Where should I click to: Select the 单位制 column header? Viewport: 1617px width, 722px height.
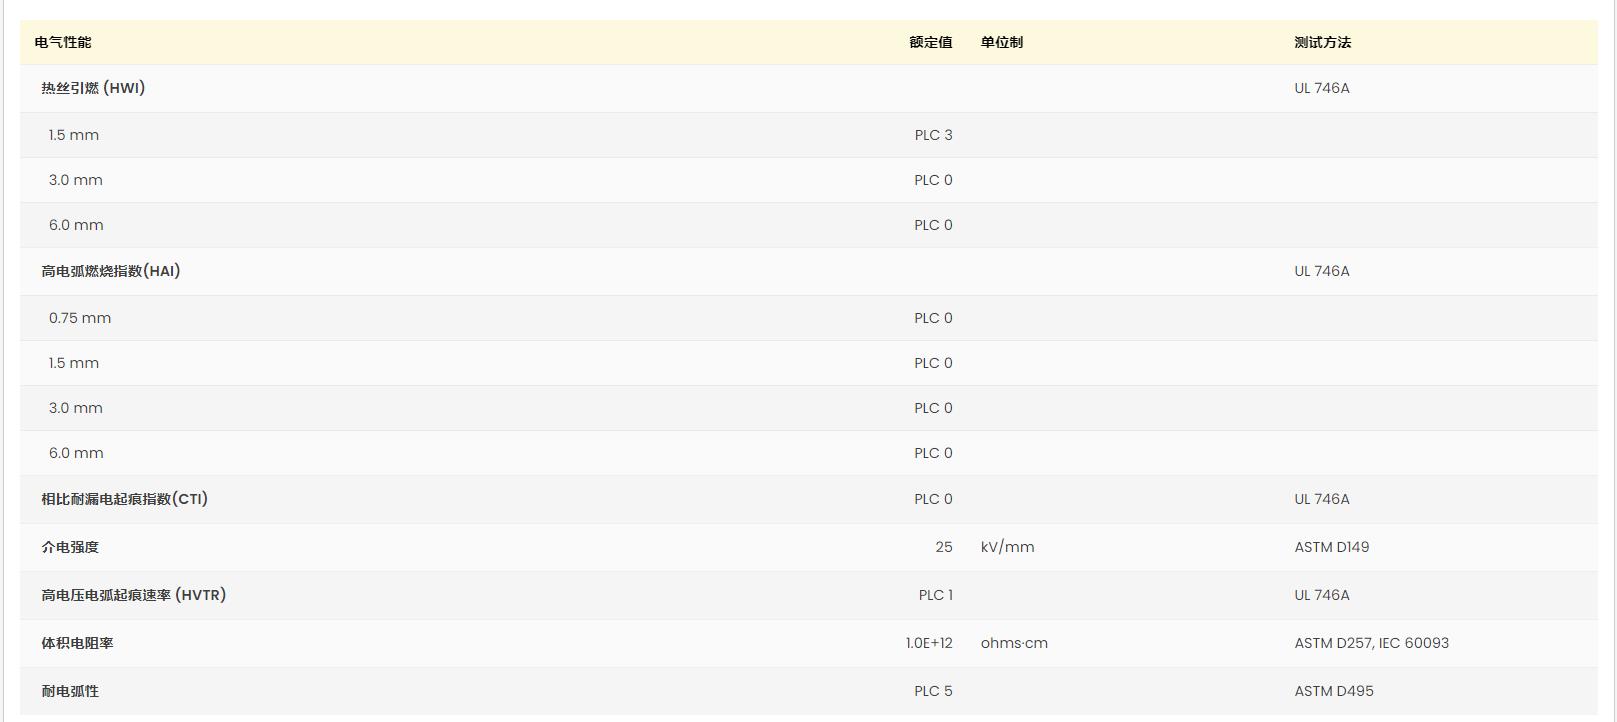click(1001, 42)
